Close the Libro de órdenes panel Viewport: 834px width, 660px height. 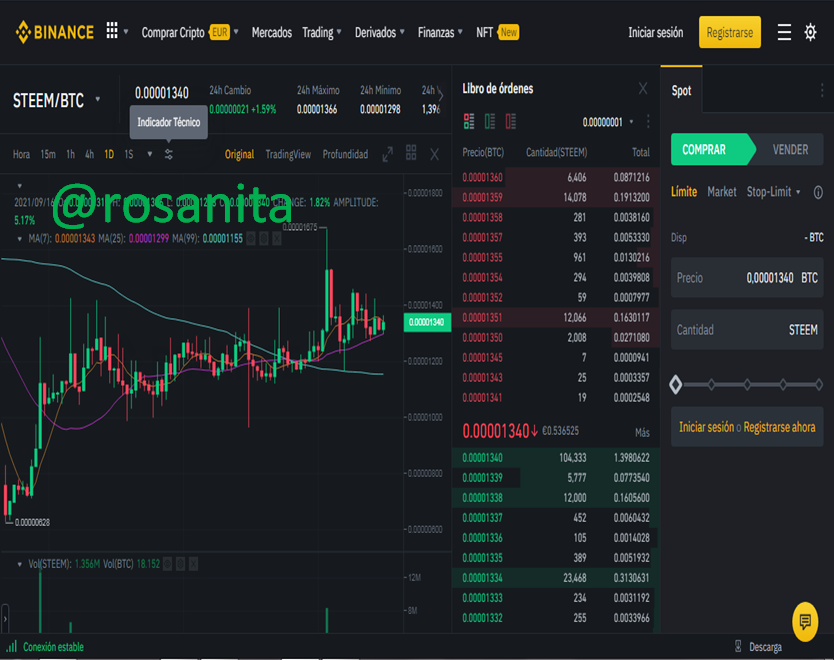click(643, 88)
